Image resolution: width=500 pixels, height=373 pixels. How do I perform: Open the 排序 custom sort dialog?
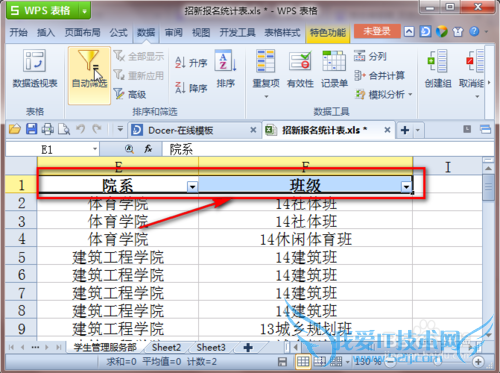click(226, 69)
